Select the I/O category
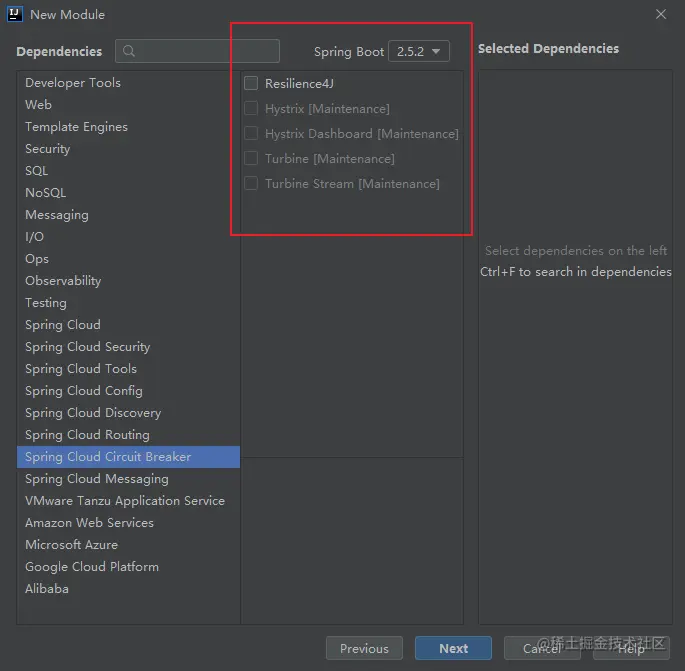This screenshot has height=671, width=685. tap(128, 236)
